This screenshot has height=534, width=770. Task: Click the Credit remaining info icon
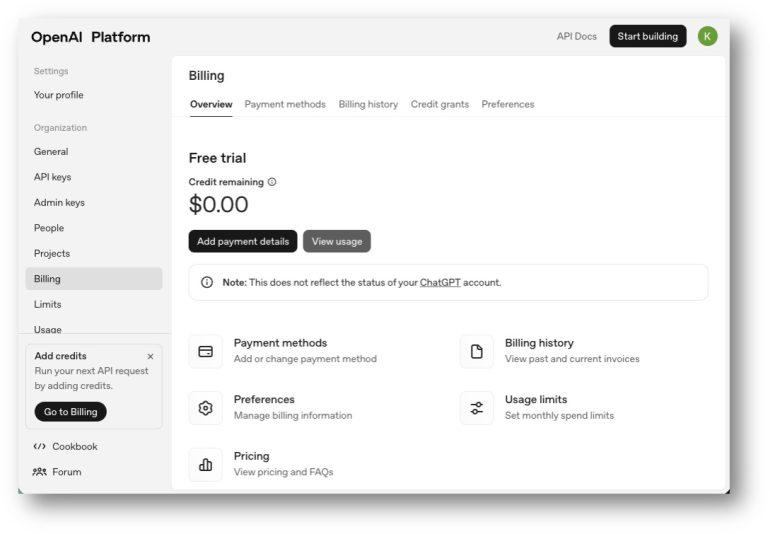[x=272, y=182]
